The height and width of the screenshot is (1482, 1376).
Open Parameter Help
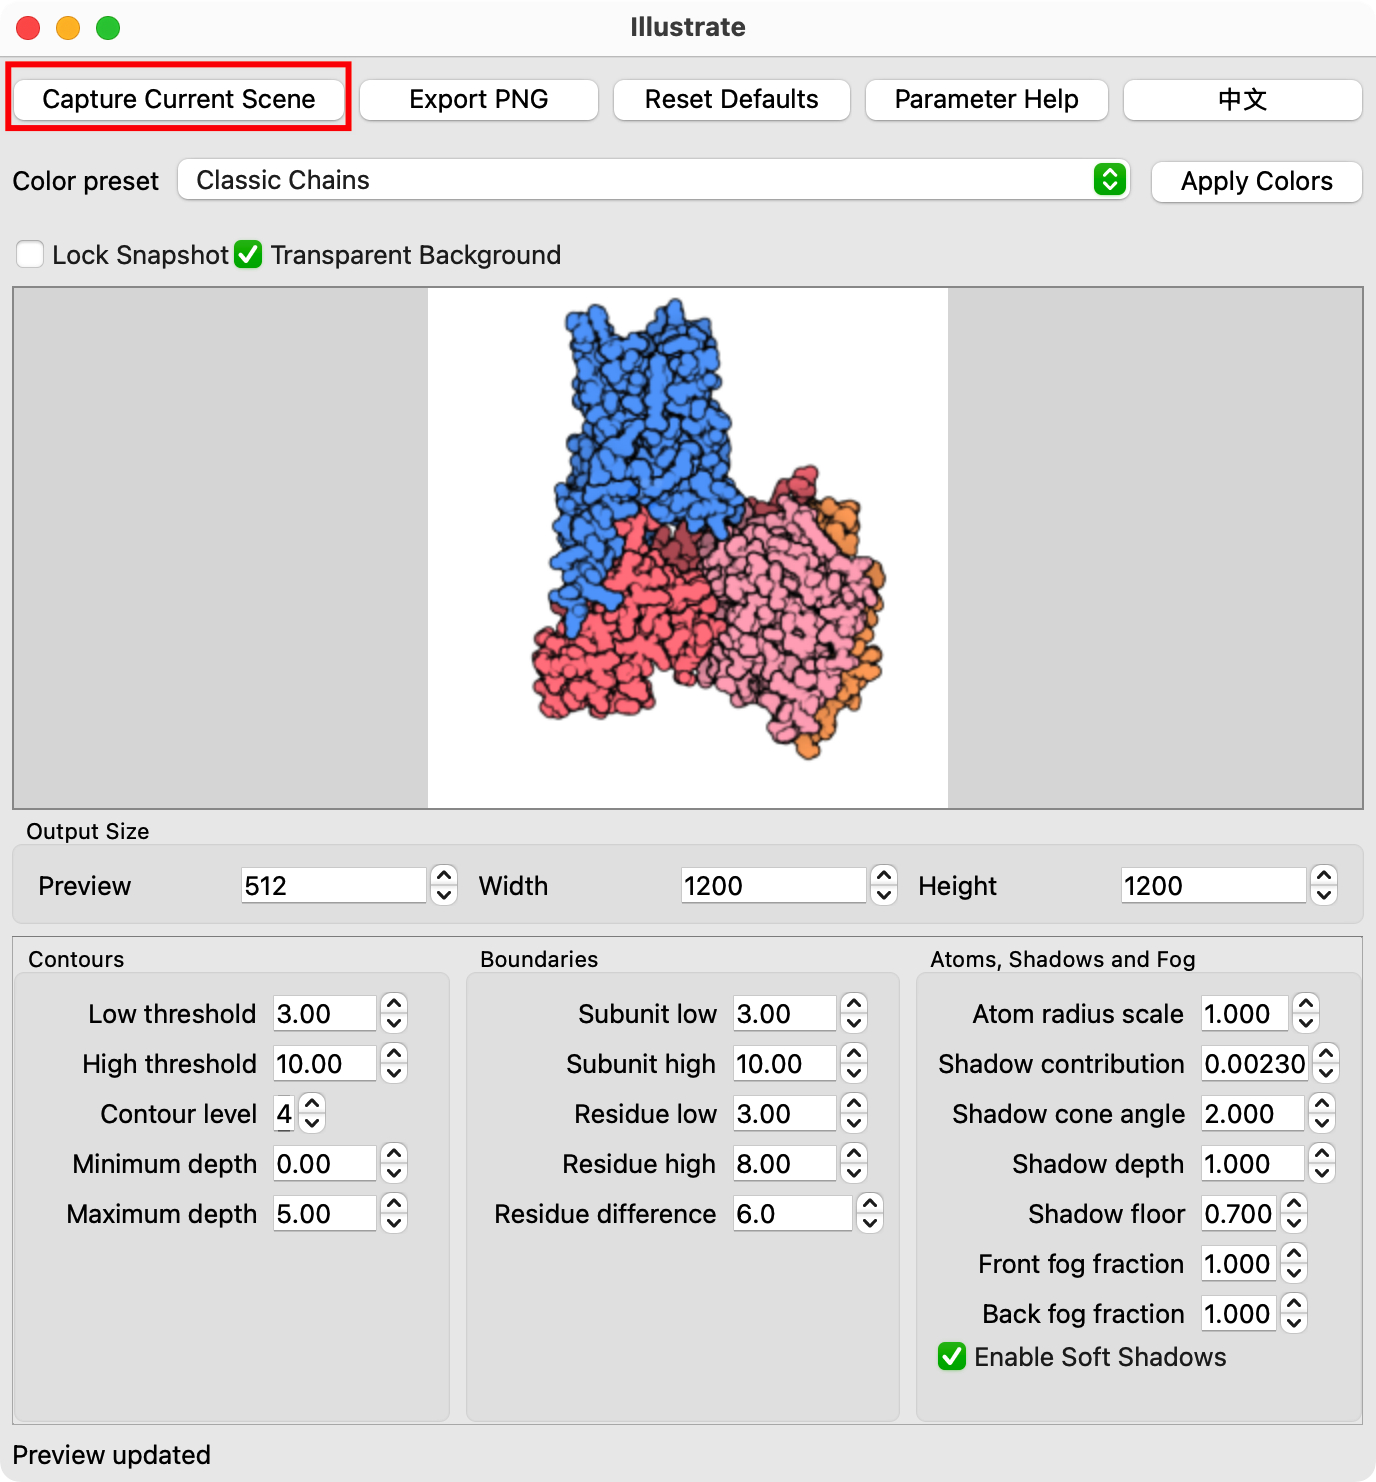click(x=987, y=99)
